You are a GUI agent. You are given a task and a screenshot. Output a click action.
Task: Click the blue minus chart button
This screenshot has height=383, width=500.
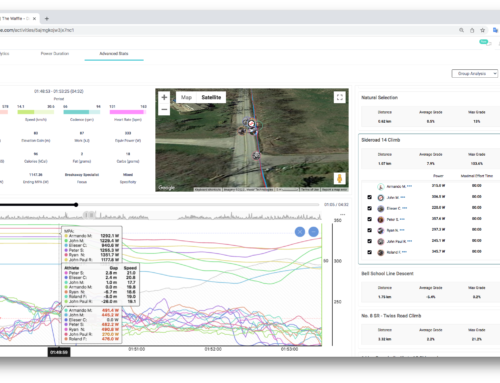tap(313, 232)
